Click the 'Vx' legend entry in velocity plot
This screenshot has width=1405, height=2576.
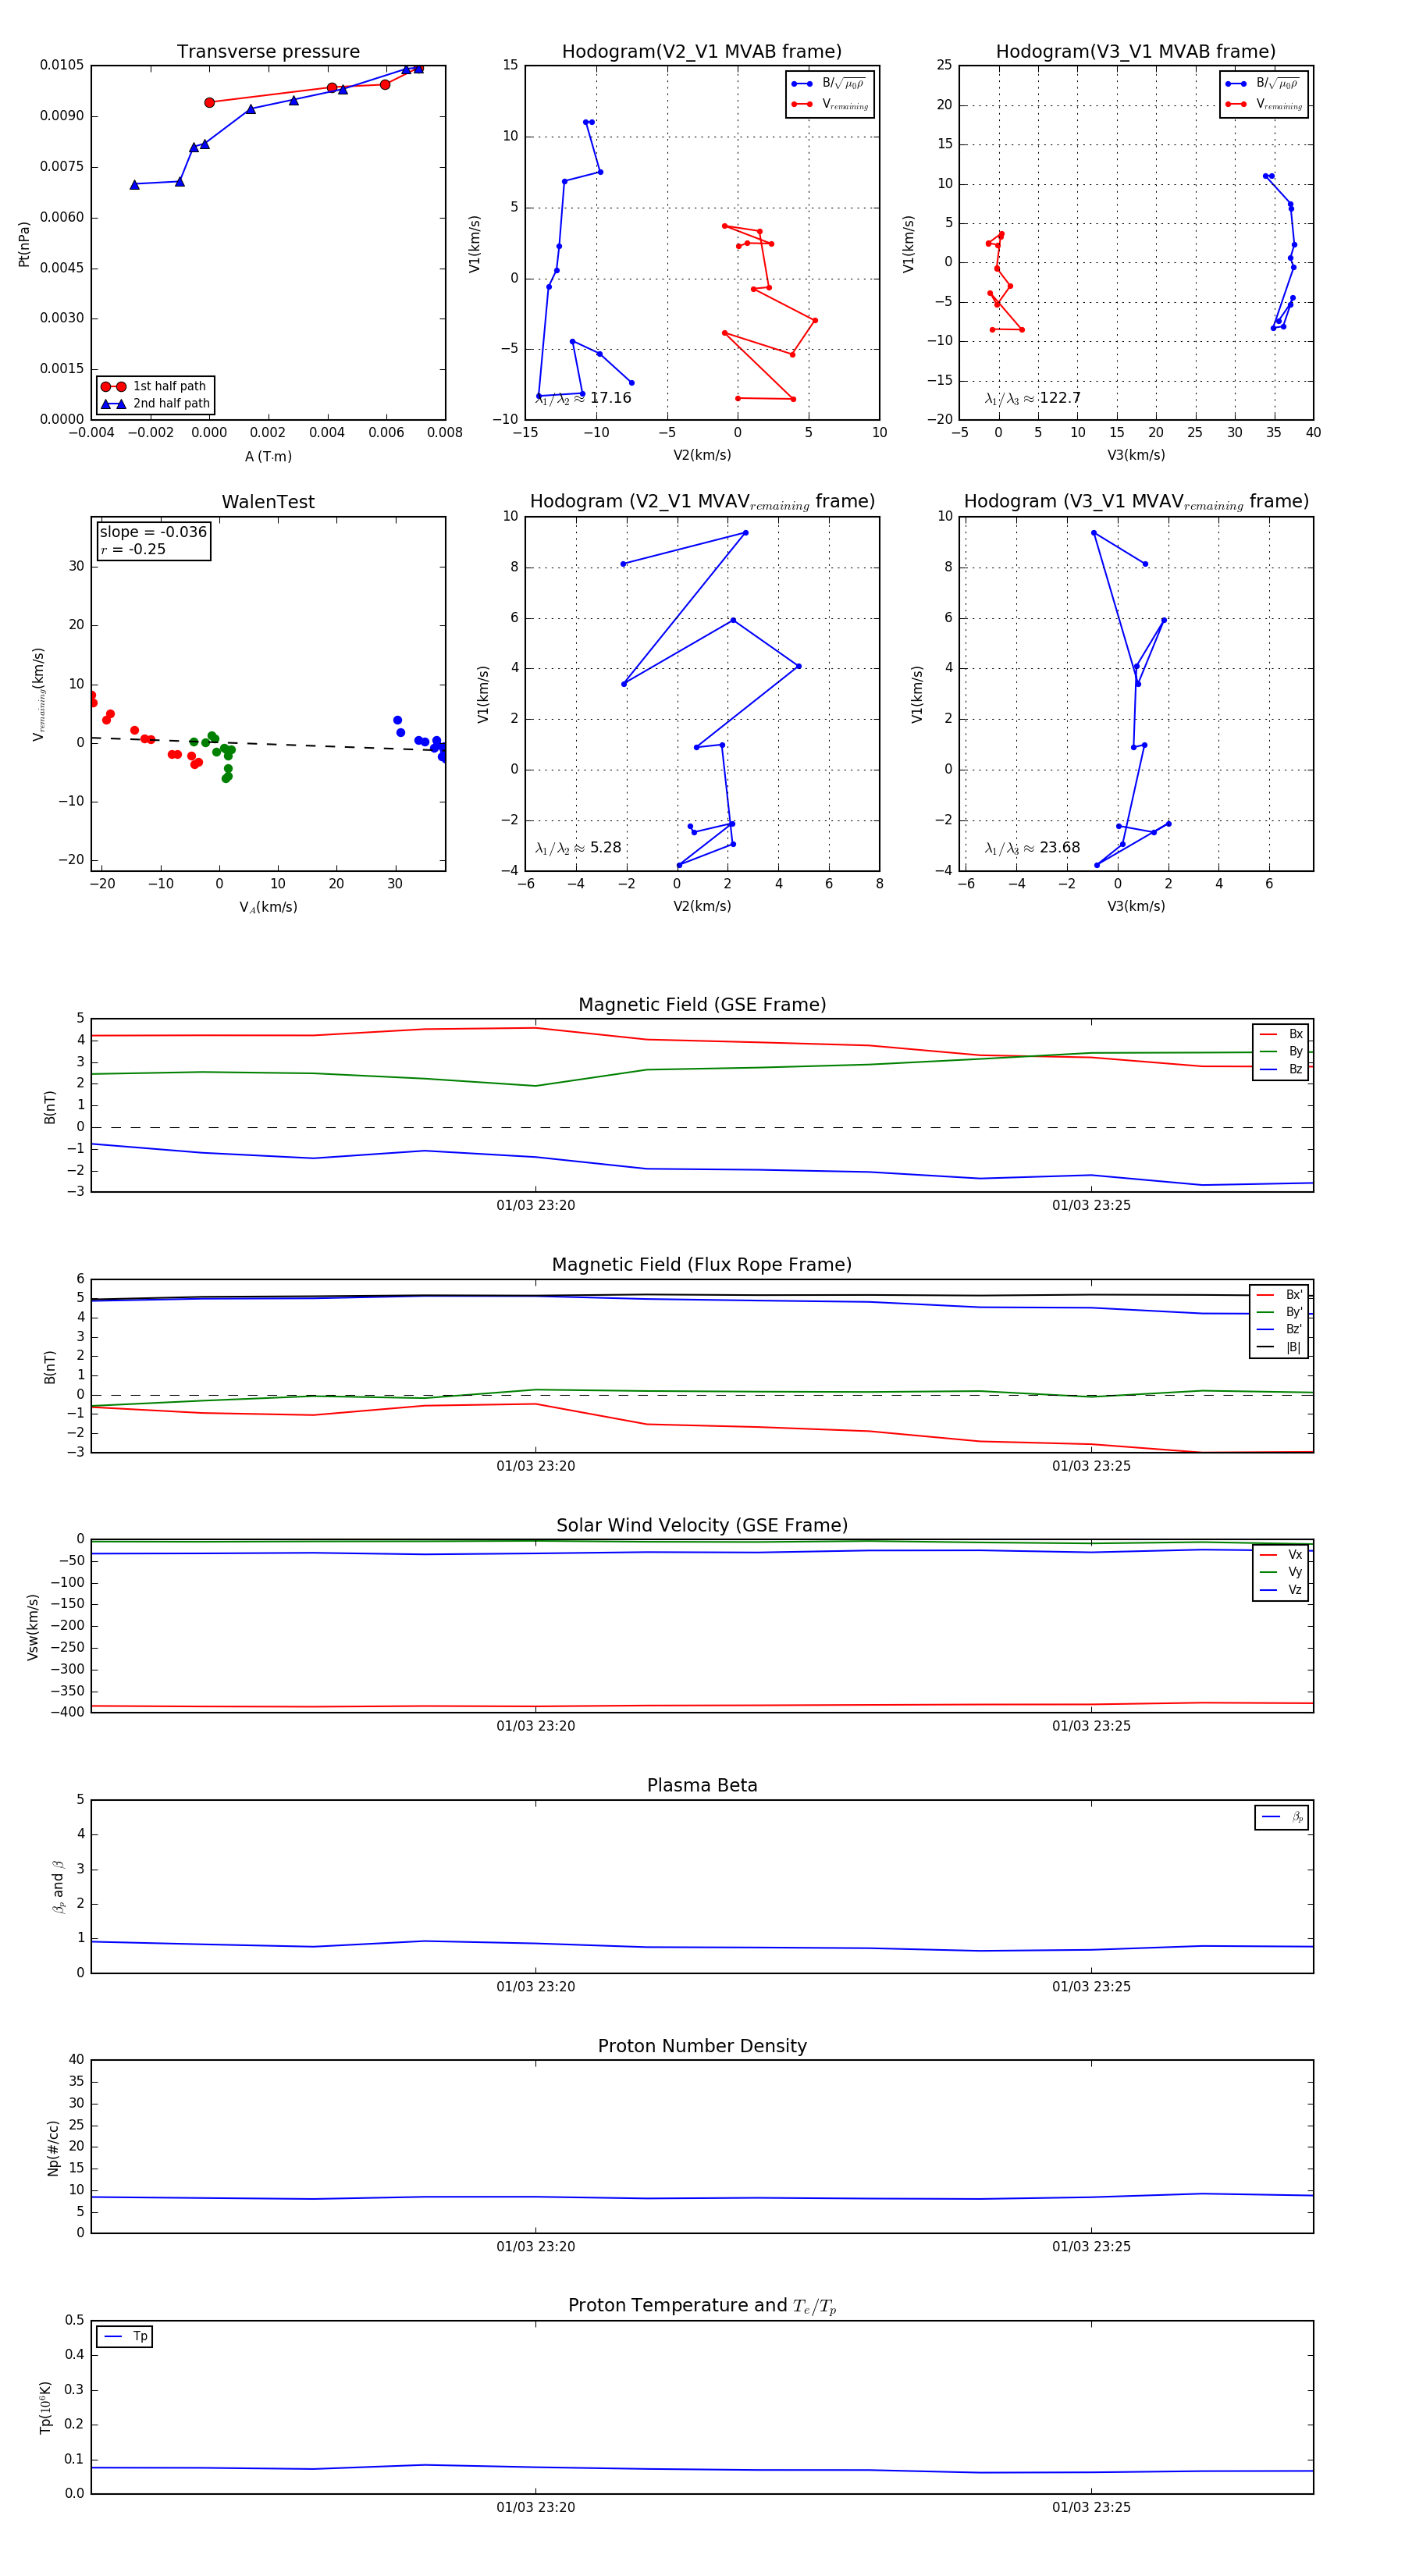(1281, 1555)
